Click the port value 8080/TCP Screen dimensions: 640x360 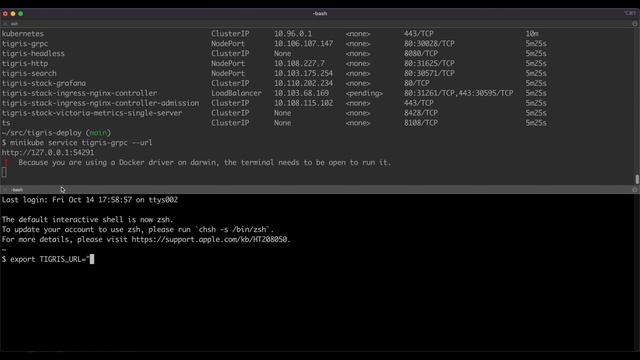point(421,53)
